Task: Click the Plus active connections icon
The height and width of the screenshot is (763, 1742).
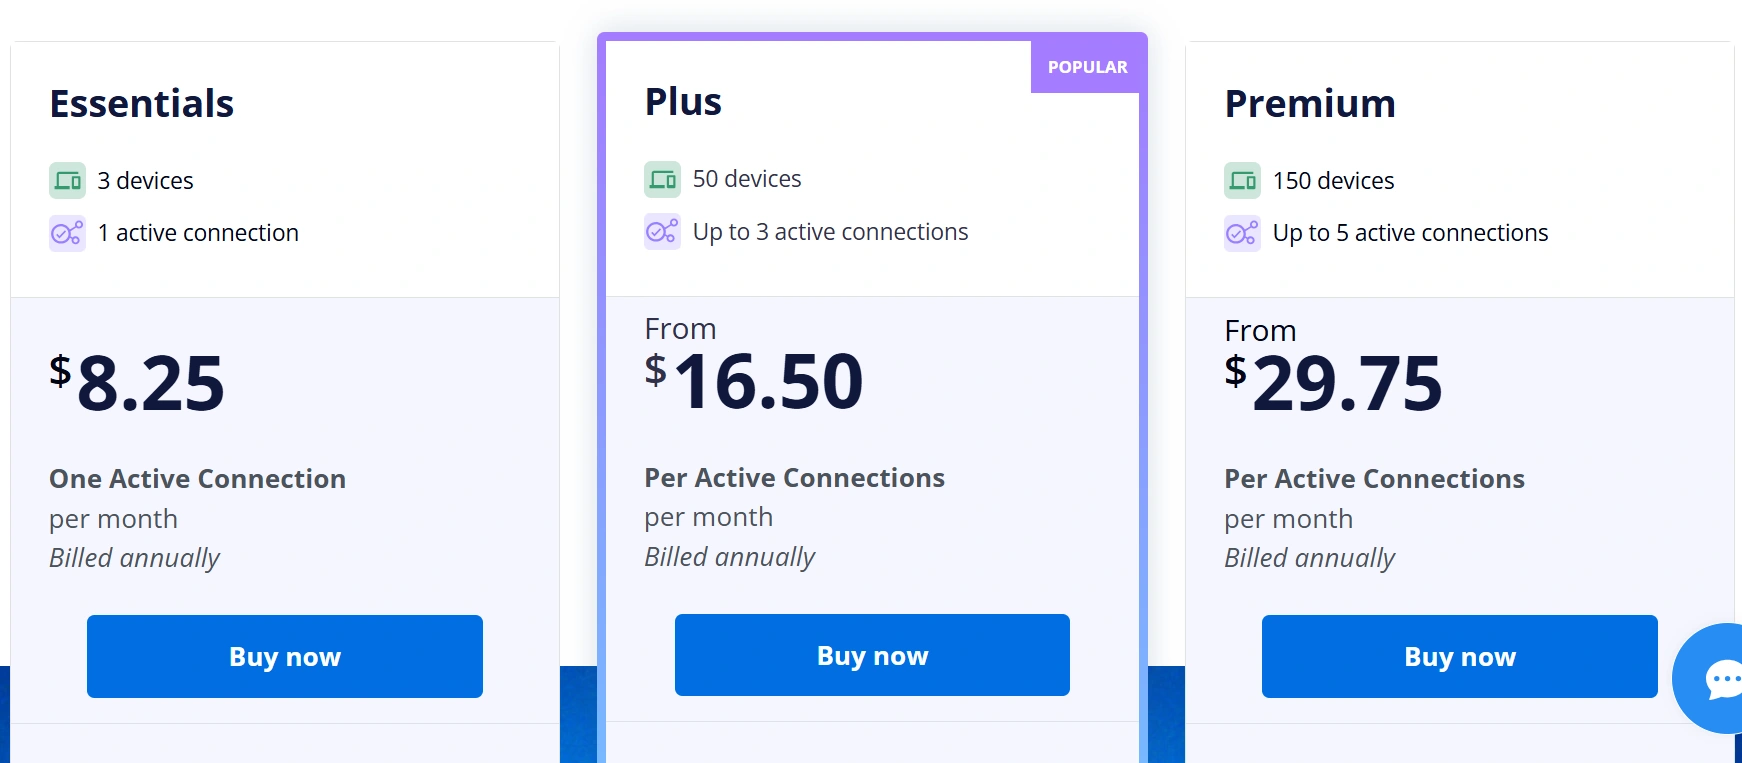Action: pos(662,232)
